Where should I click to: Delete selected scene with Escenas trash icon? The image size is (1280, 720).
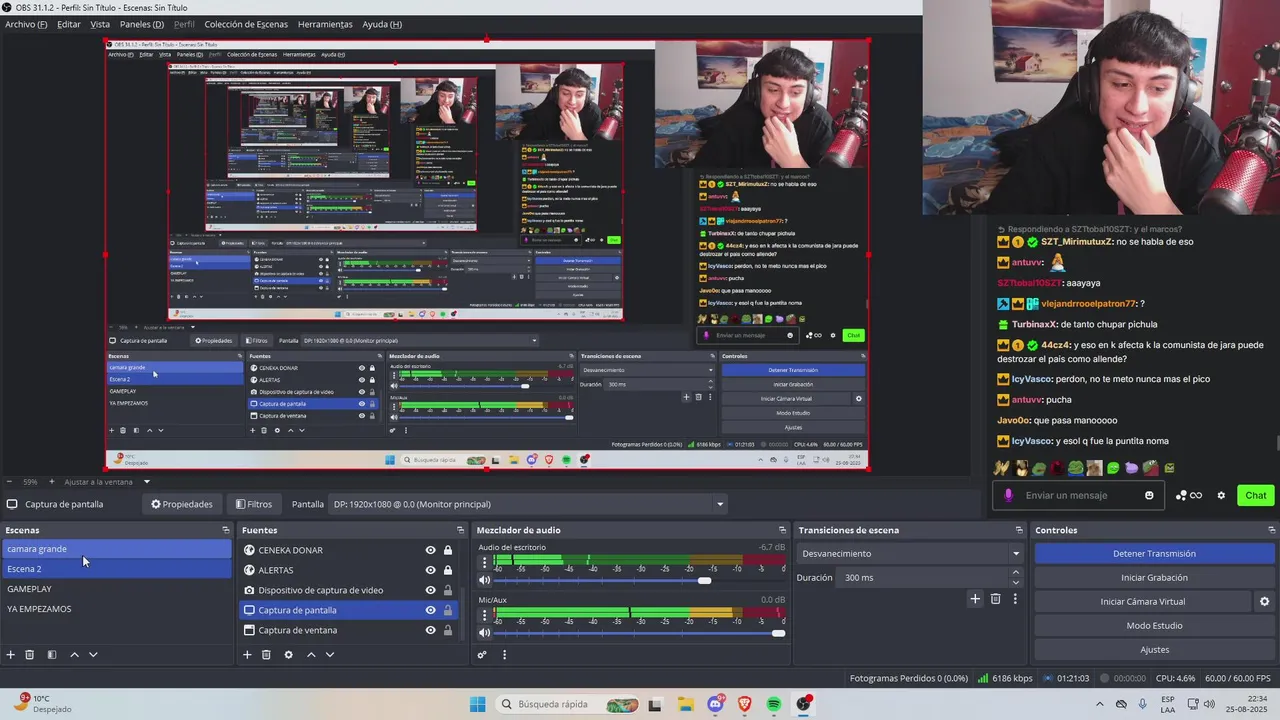[30, 655]
